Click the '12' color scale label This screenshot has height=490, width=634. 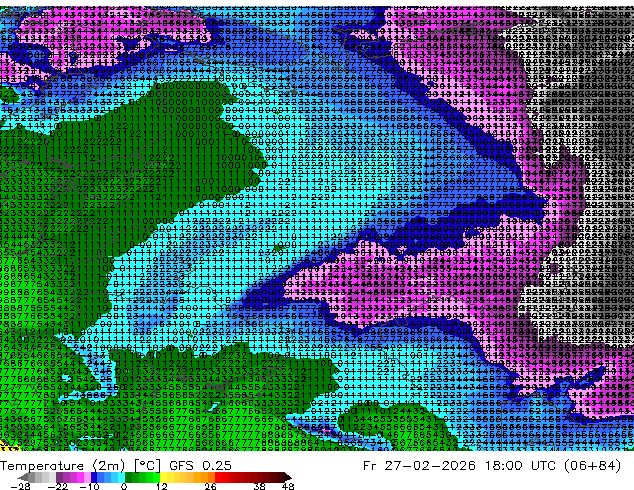click(x=162, y=486)
